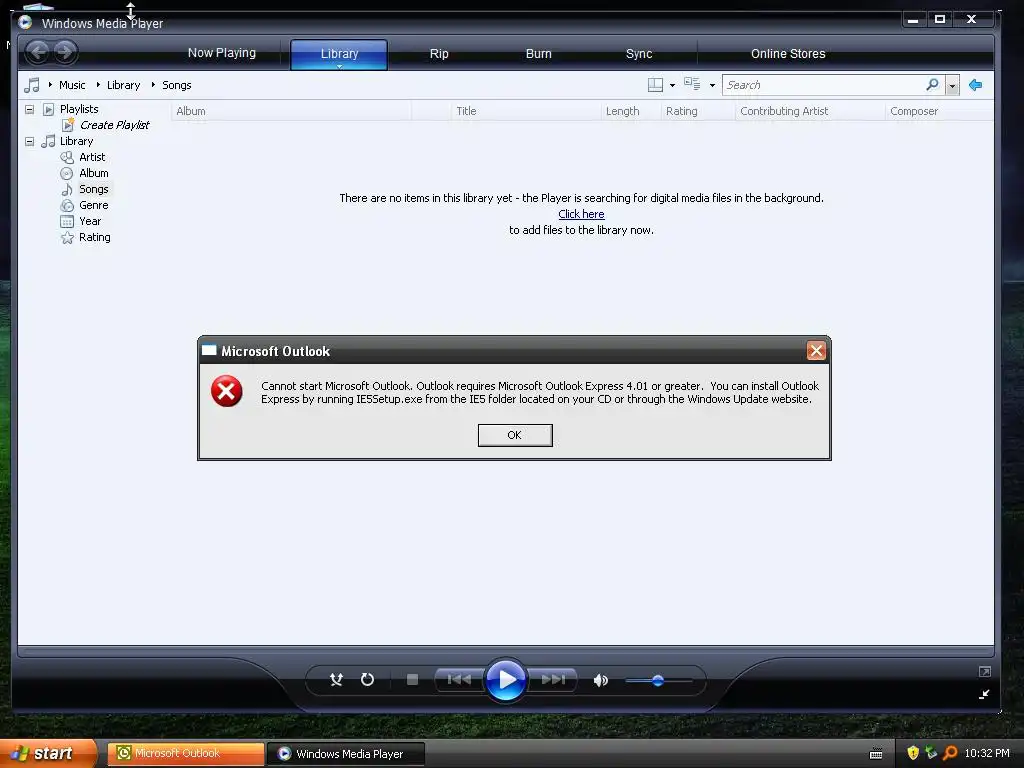Turn repeat on
Image resolution: width=1024 pixels, height=768 pixels.
click(x=368, y=680)
